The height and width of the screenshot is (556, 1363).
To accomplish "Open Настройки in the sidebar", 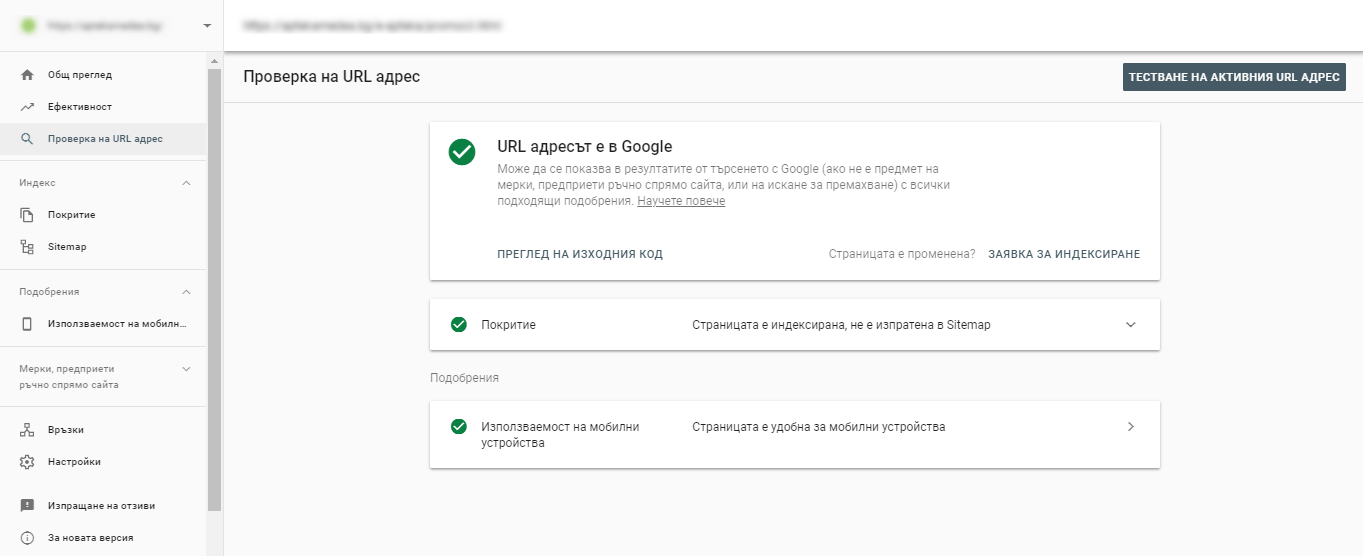I will click(x=103, y=462).
